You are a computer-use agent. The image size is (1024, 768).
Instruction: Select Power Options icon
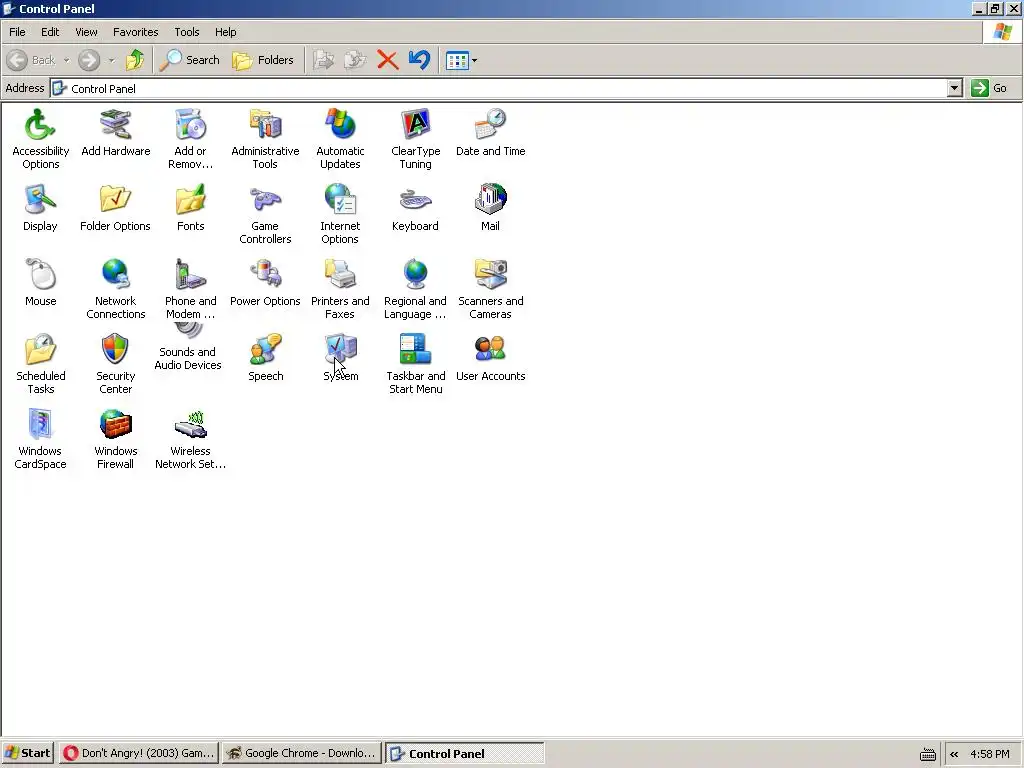(x=265, y=274)
